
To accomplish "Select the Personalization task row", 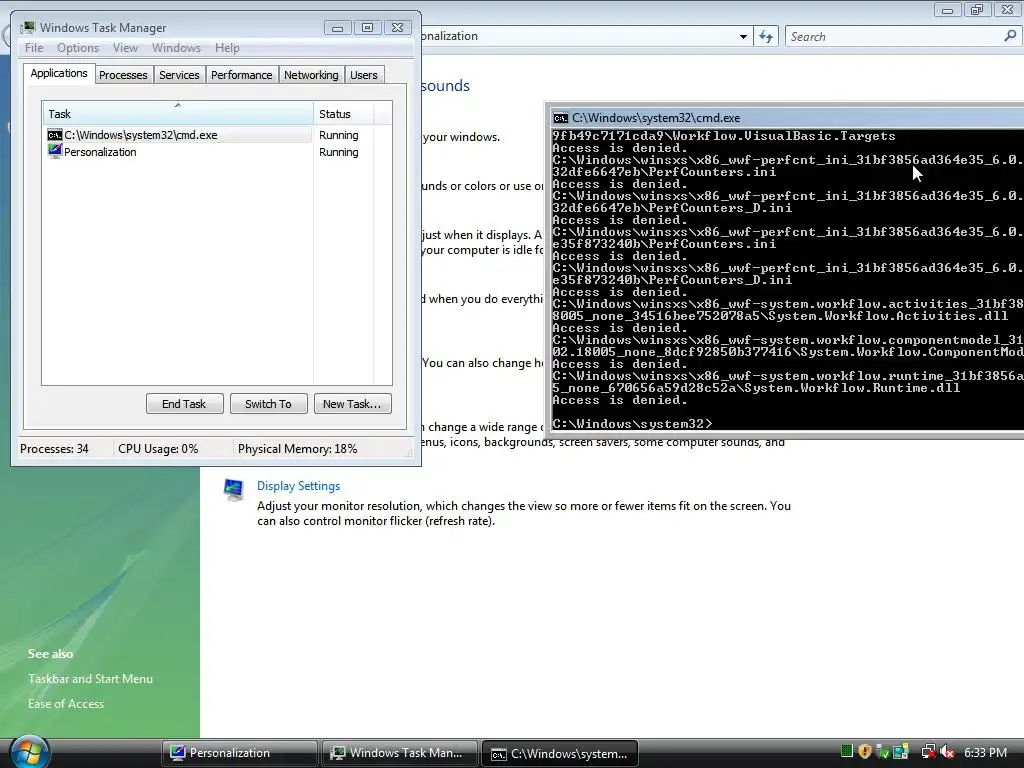I will click(x=178, y=152).
